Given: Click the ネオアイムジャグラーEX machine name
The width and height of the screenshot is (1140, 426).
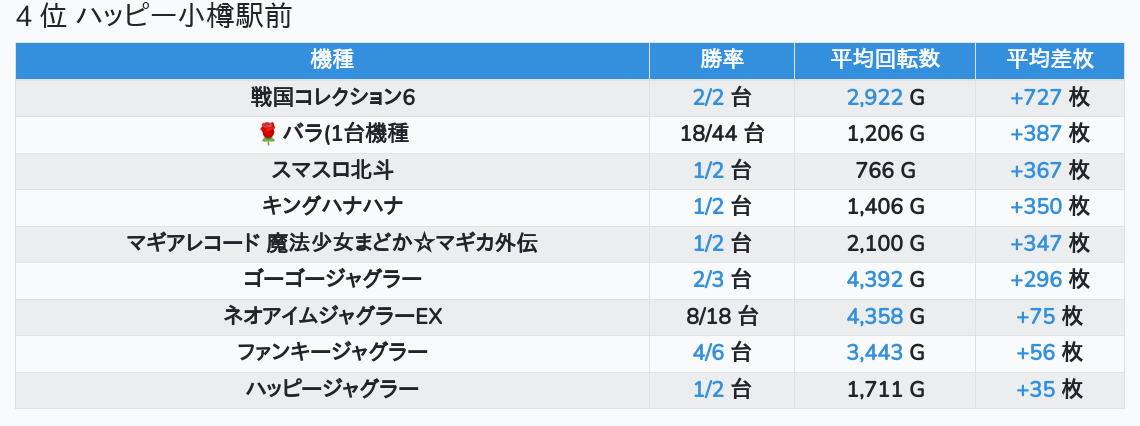Looking at the screenshot, I should click(332, 316).
